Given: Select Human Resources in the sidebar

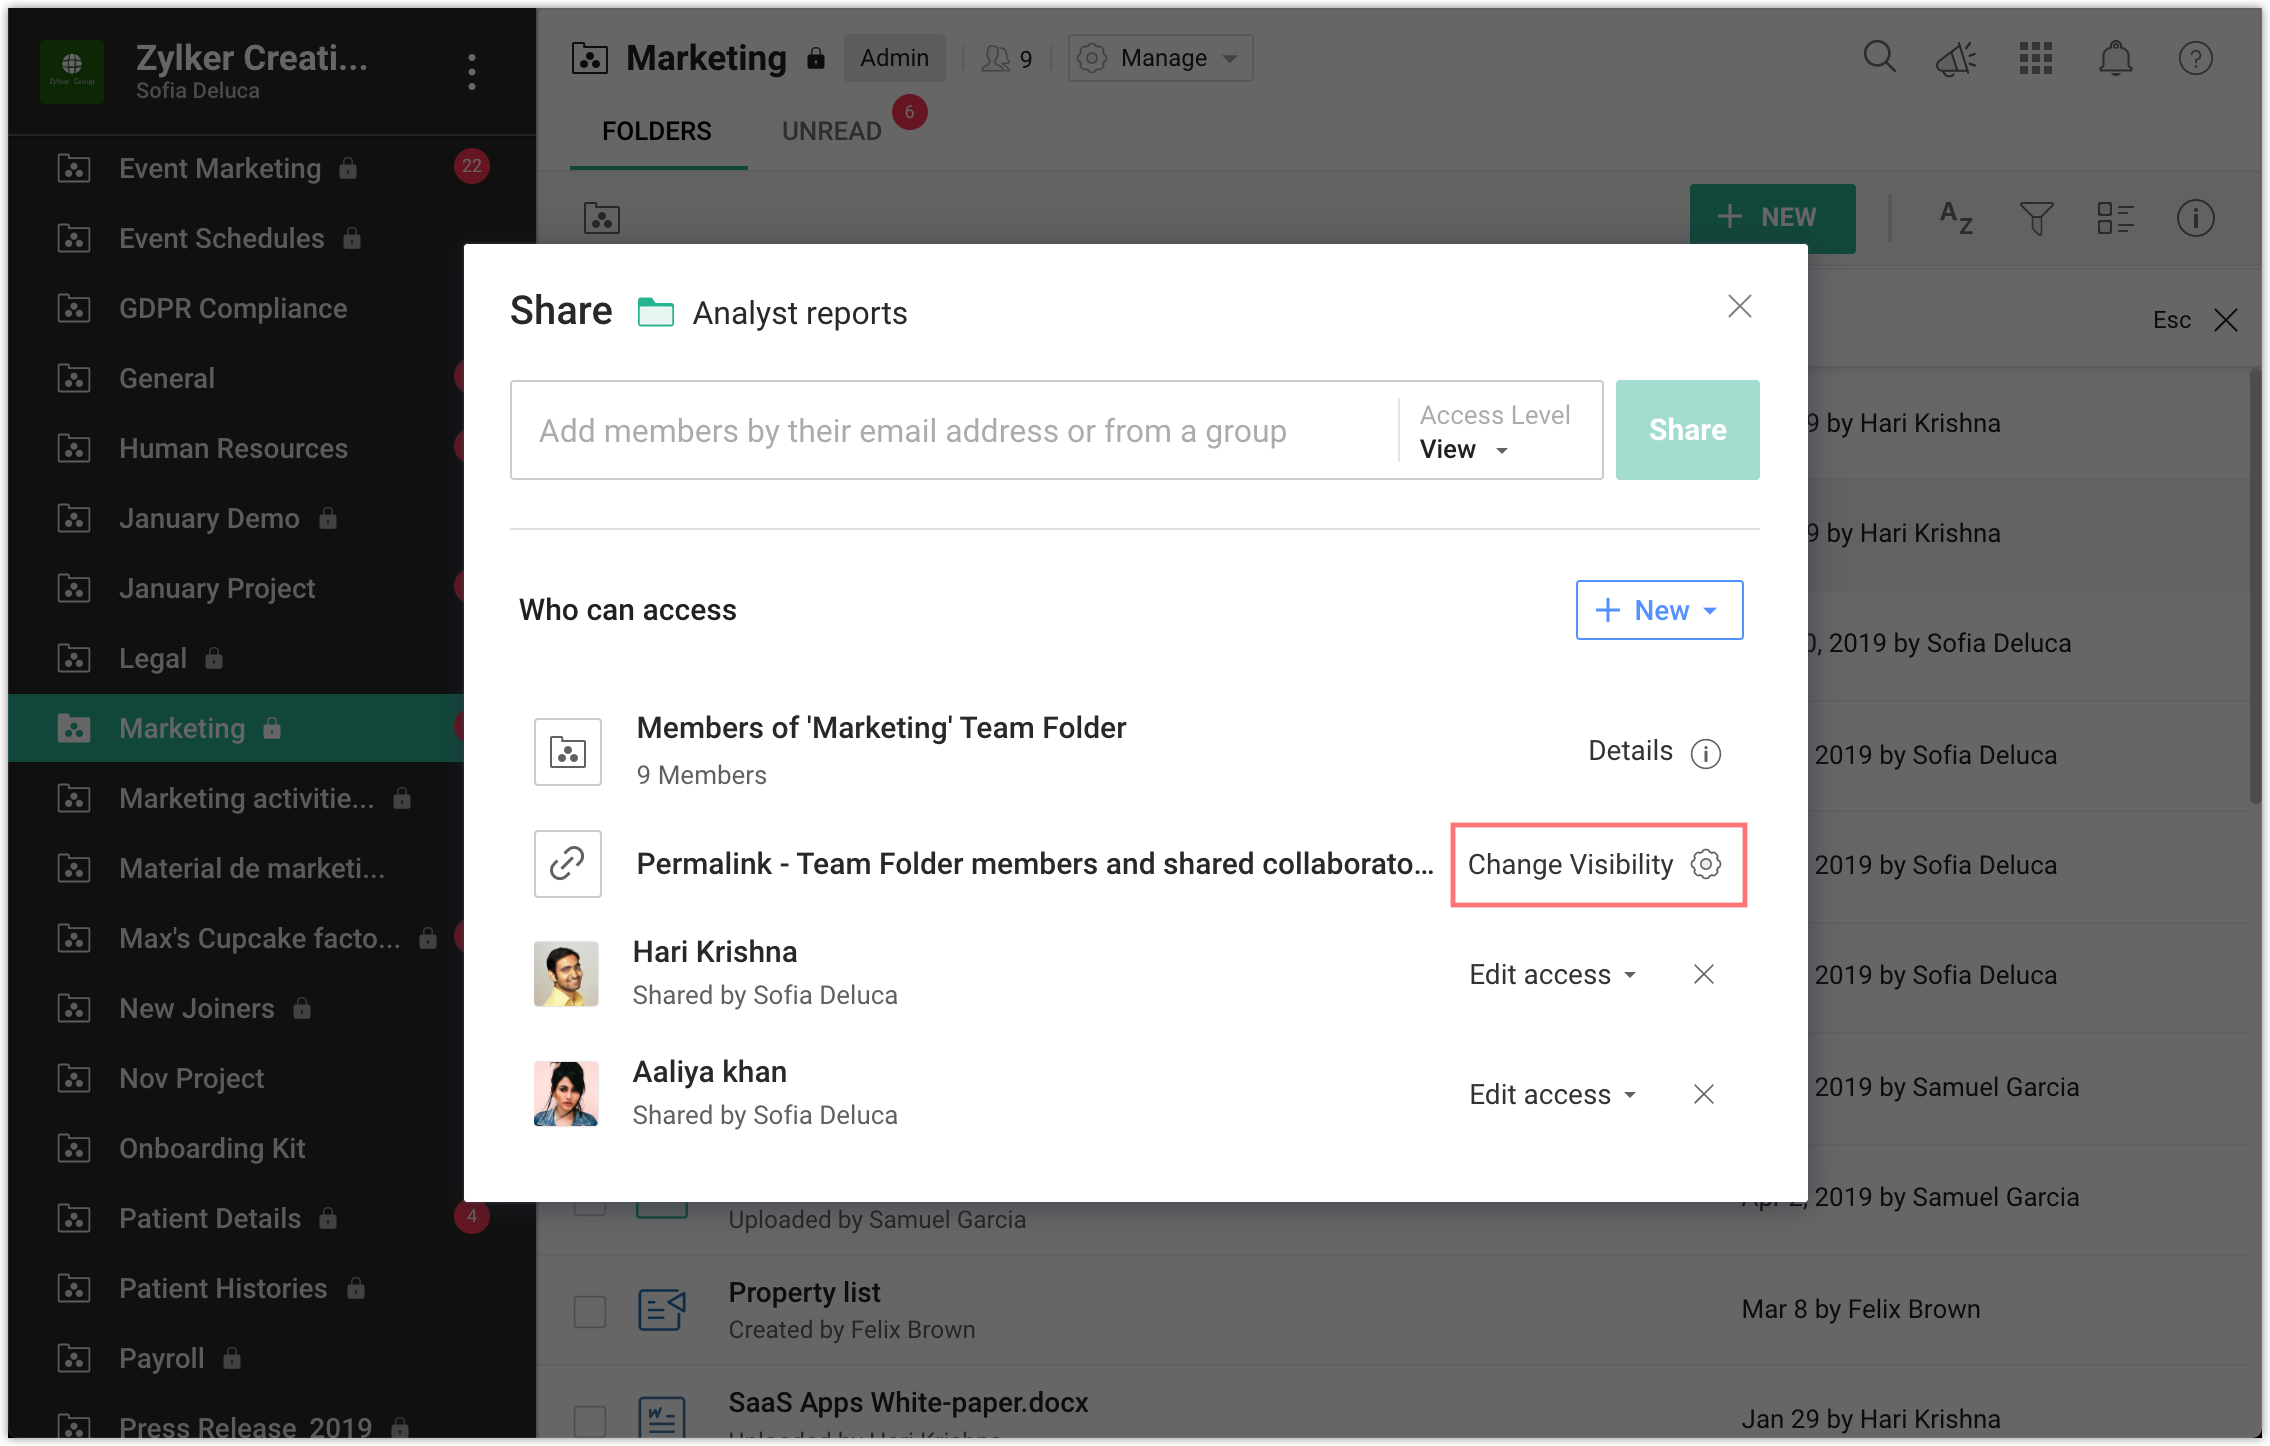Looking at the screenshot, I should pos(233,448).
